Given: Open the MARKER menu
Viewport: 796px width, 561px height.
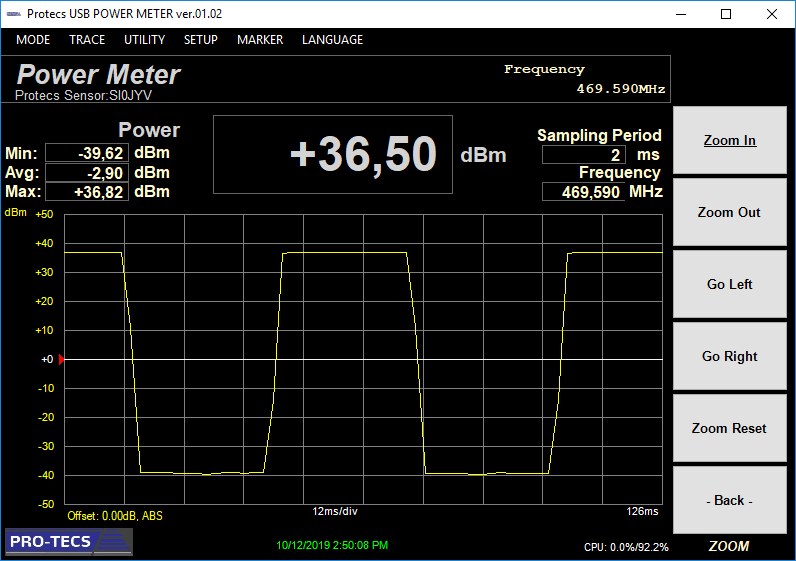Looking at the screenshot, I should 260,40.
